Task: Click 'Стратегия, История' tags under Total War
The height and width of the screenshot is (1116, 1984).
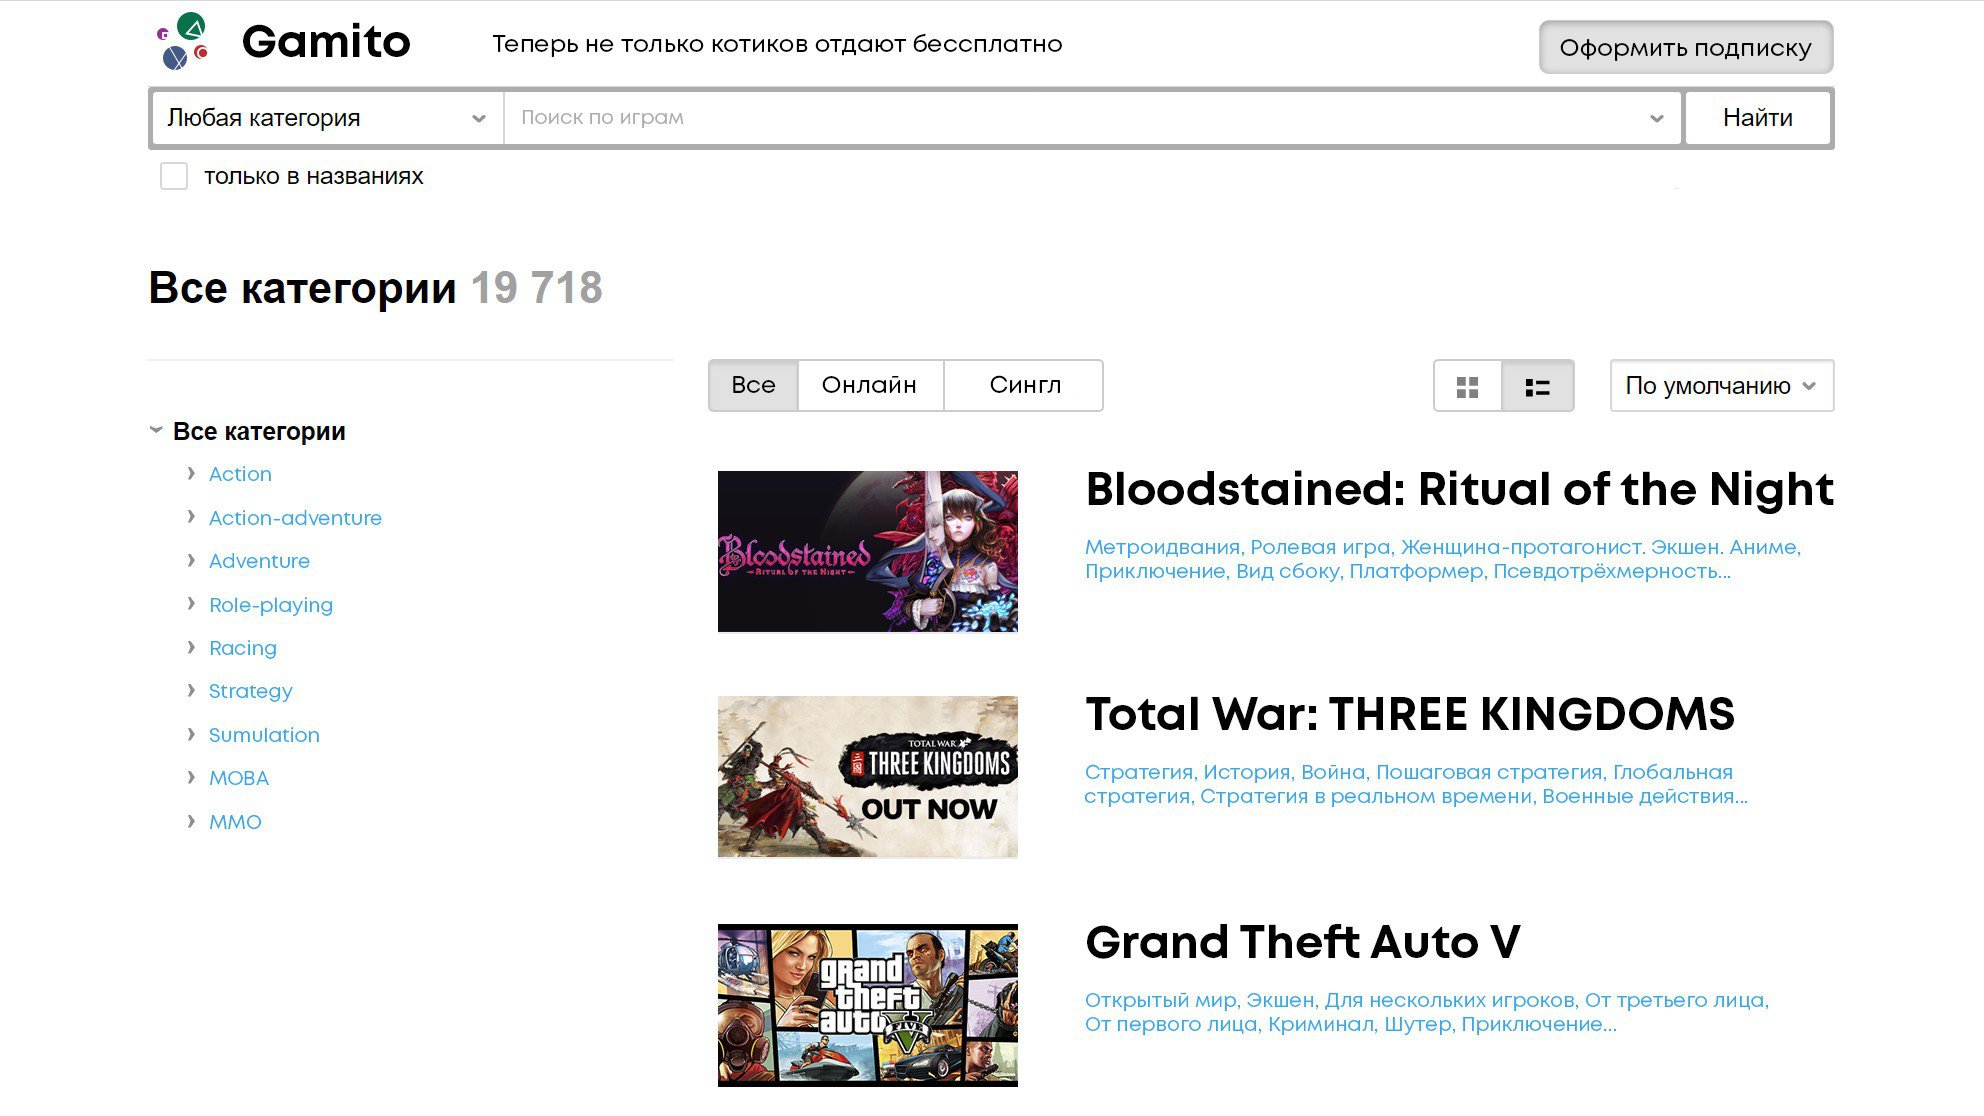Action: click(x=1190, y=772)
